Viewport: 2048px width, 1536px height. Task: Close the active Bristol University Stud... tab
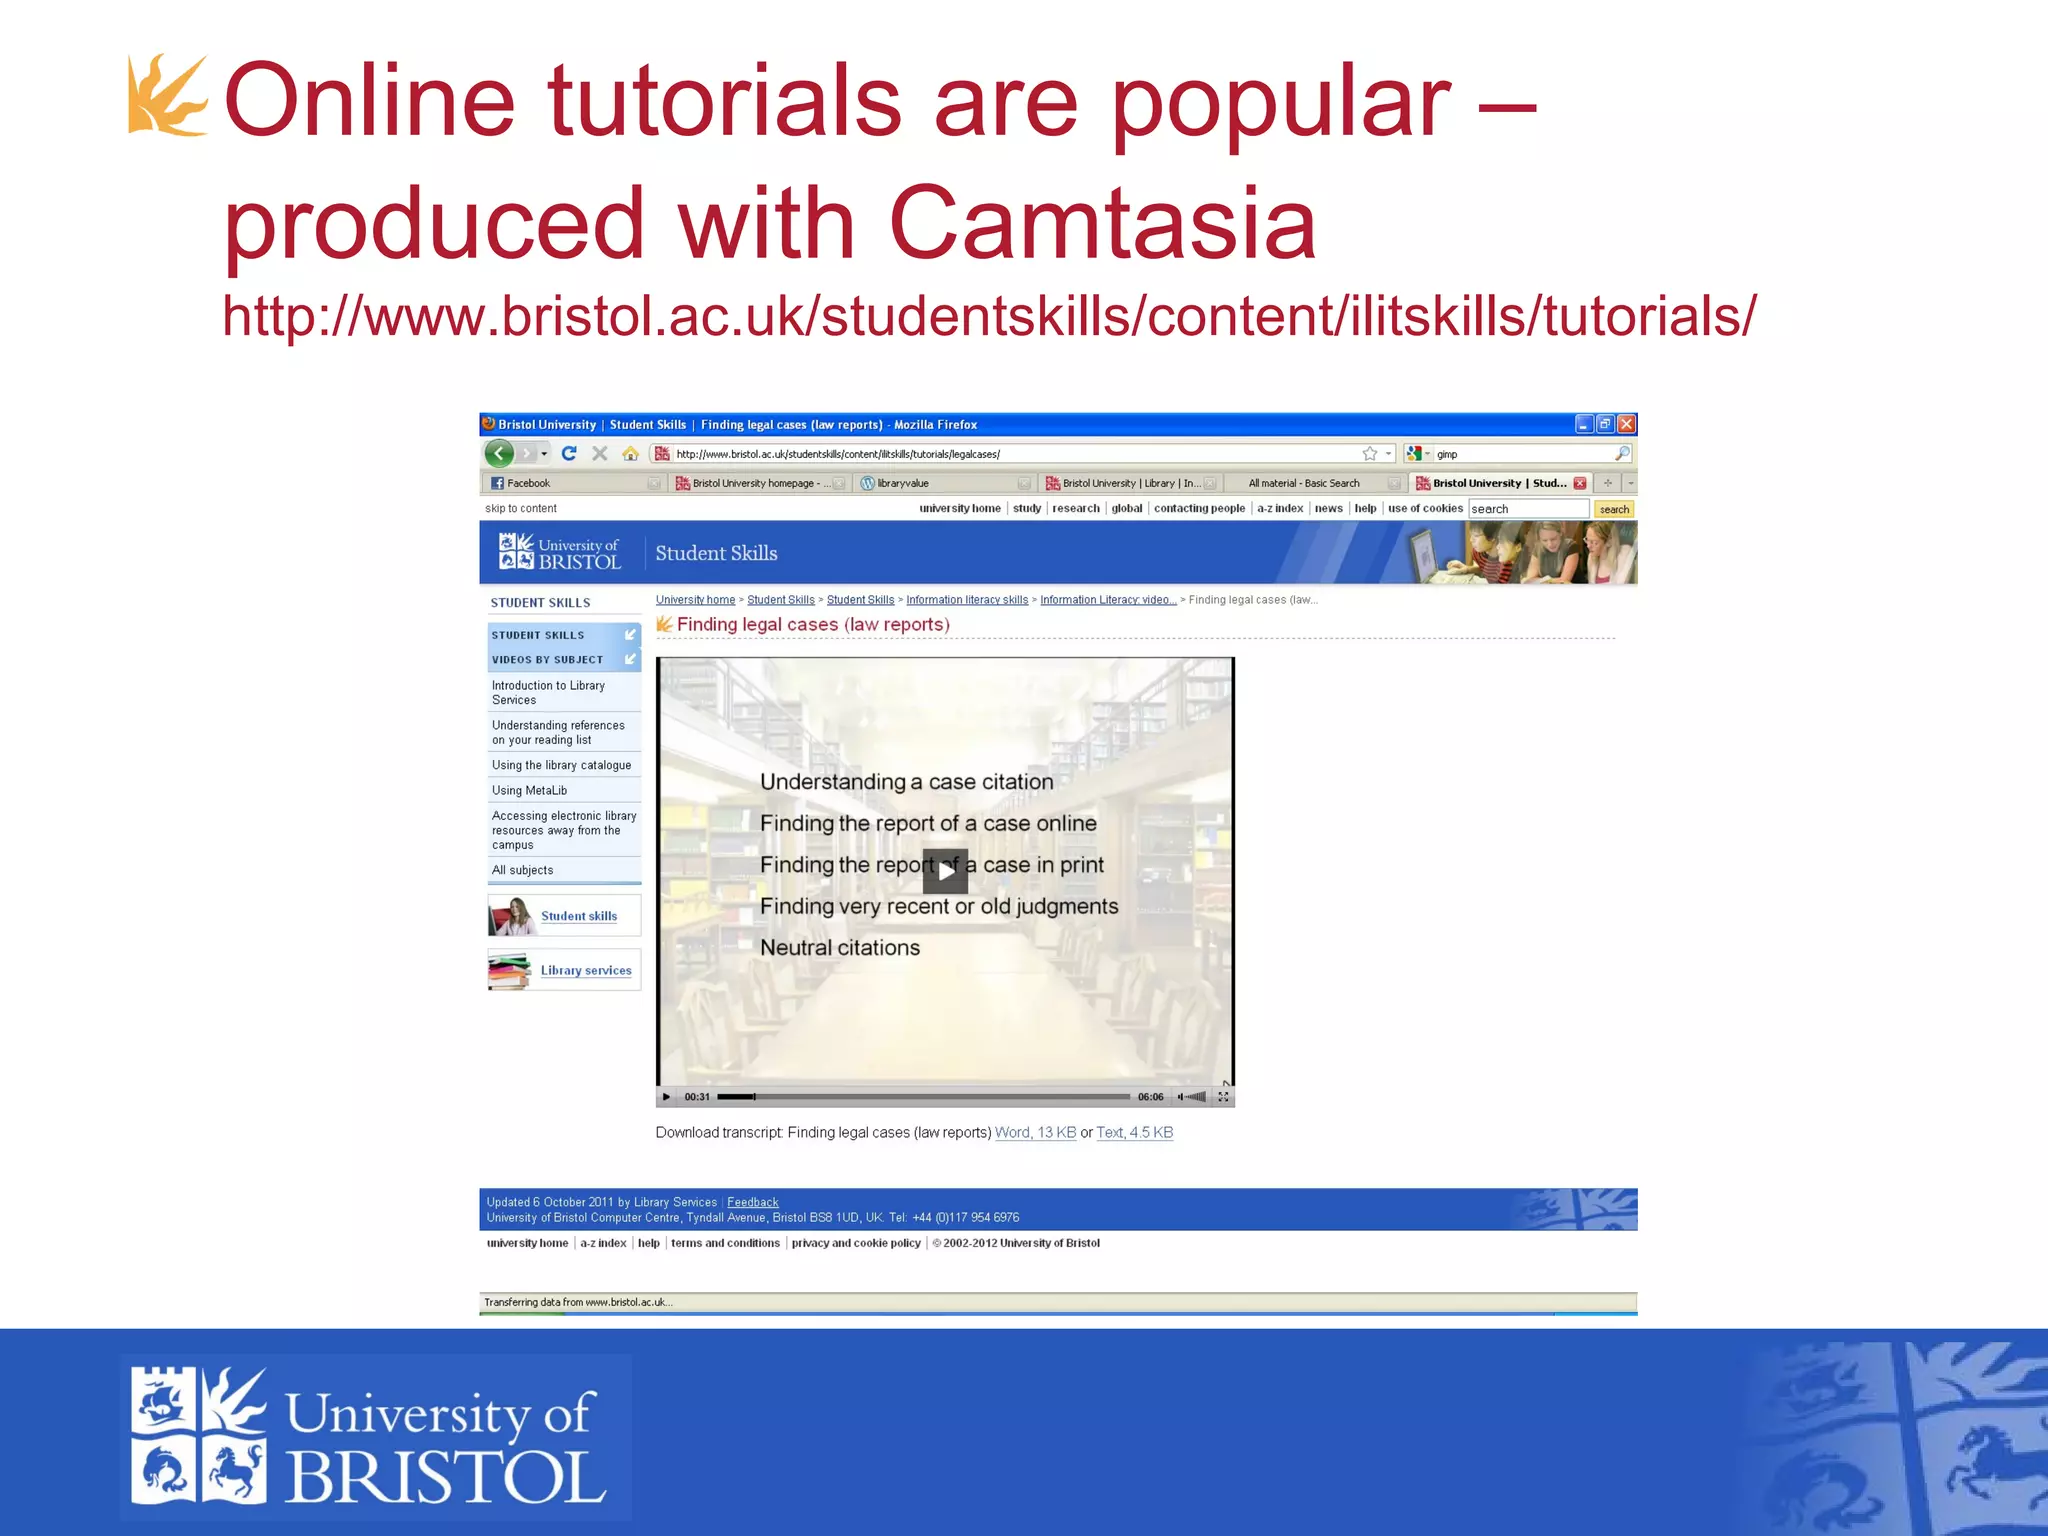[1580, 483]
